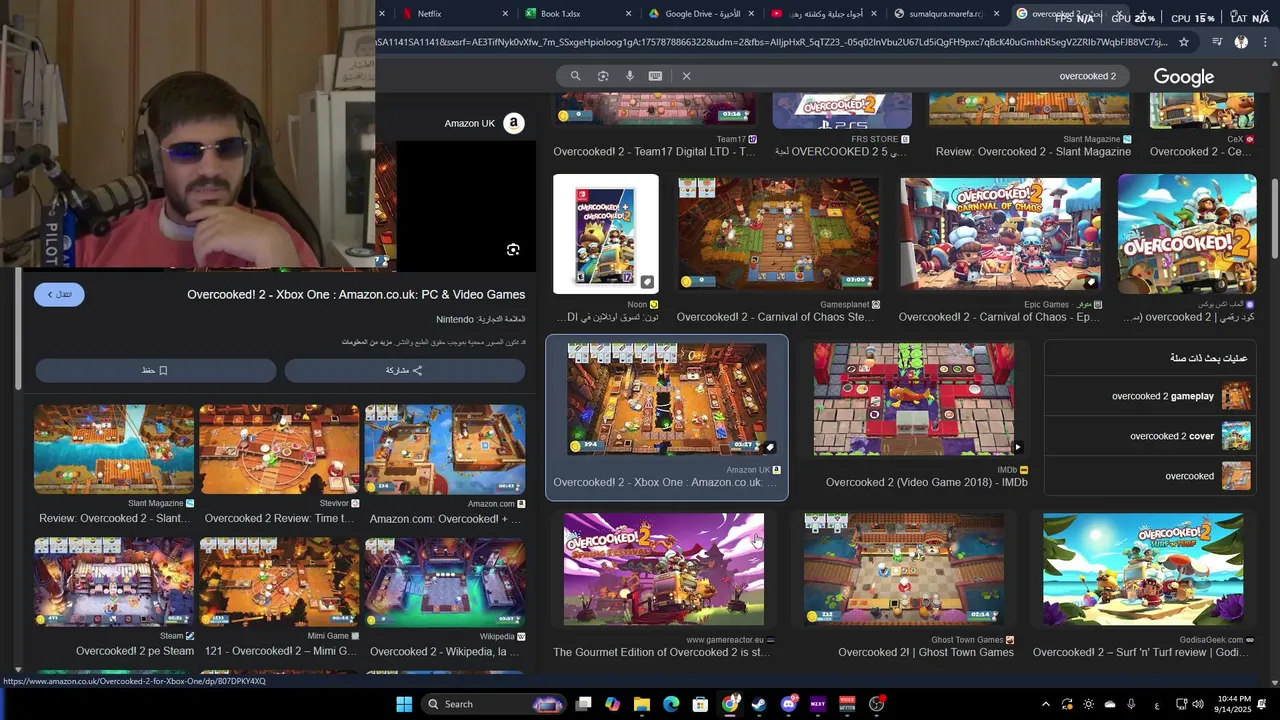Launch Copilot from the taskbar
Image resolution: width=1280 pixels, height=720 pixels.
[x=613, y=704]
